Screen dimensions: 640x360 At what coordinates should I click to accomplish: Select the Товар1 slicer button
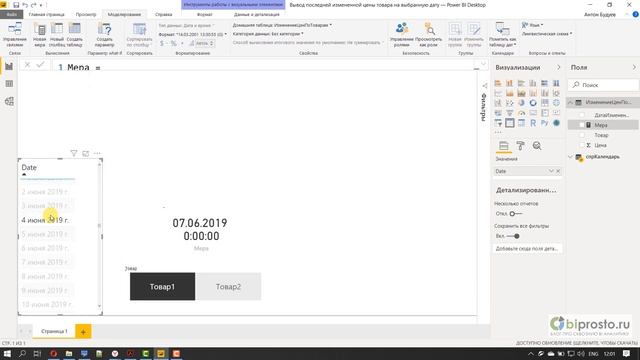click(162, 287)
